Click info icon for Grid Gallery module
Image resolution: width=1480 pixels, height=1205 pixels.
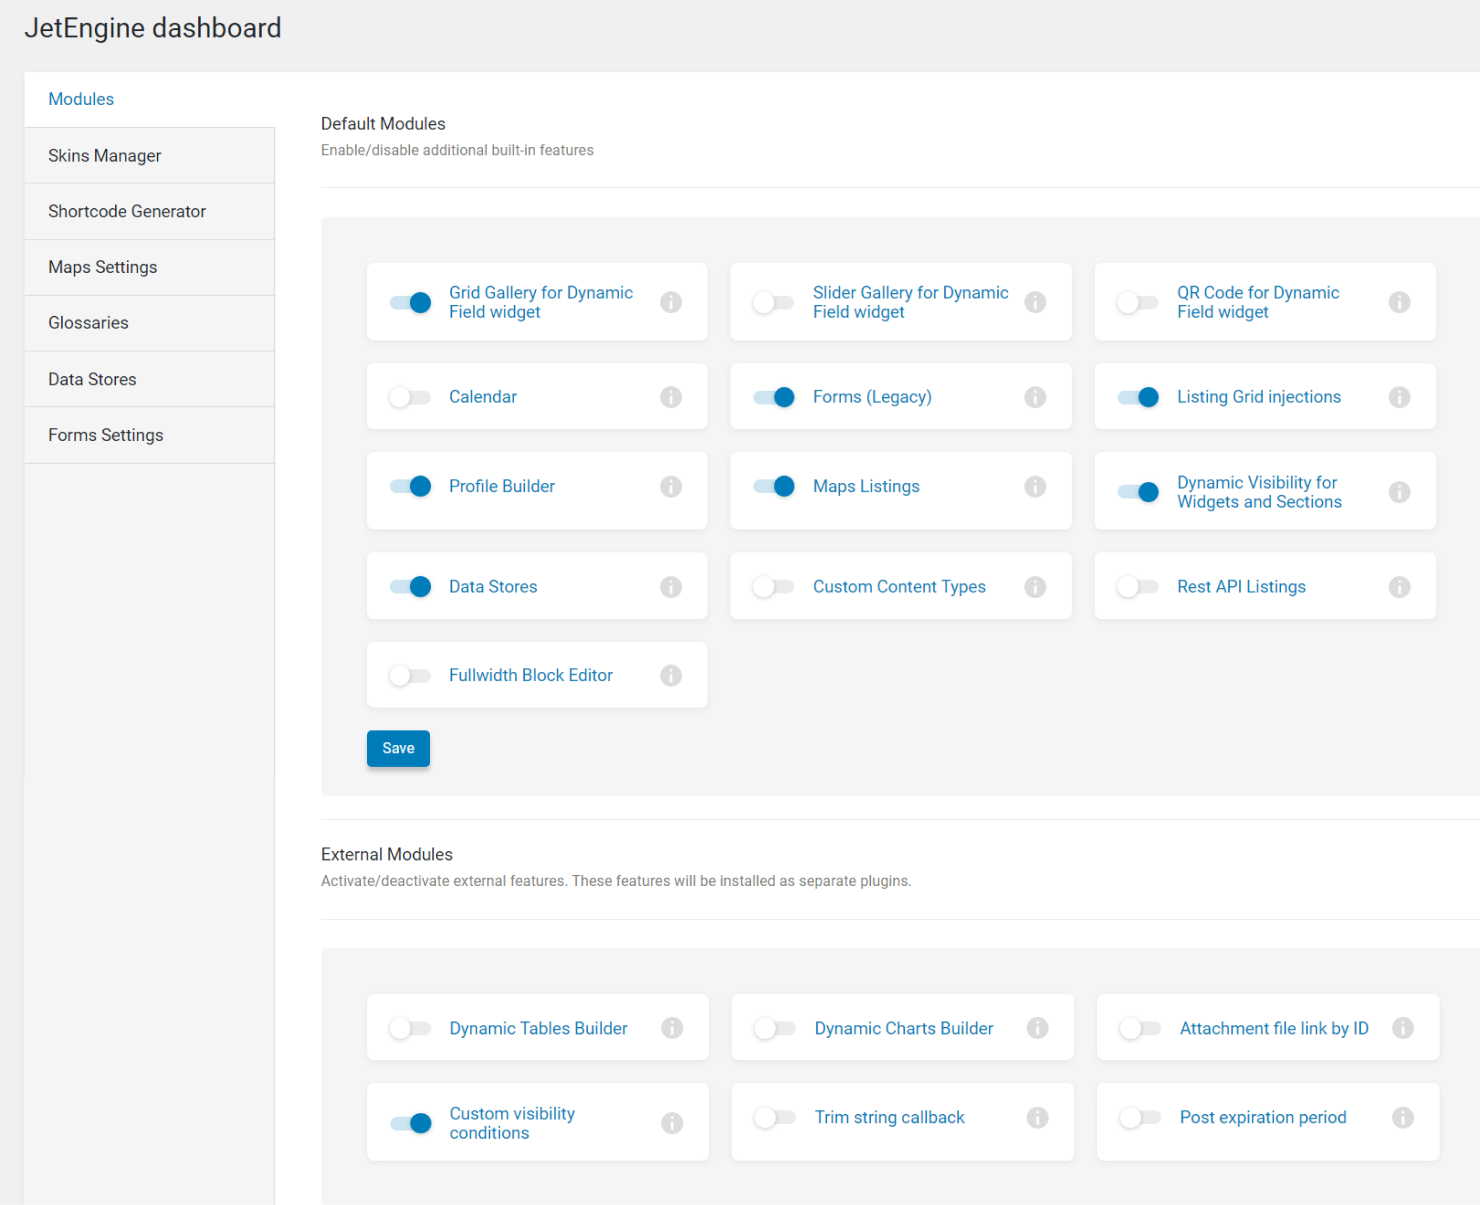click(x=671, y=302)
